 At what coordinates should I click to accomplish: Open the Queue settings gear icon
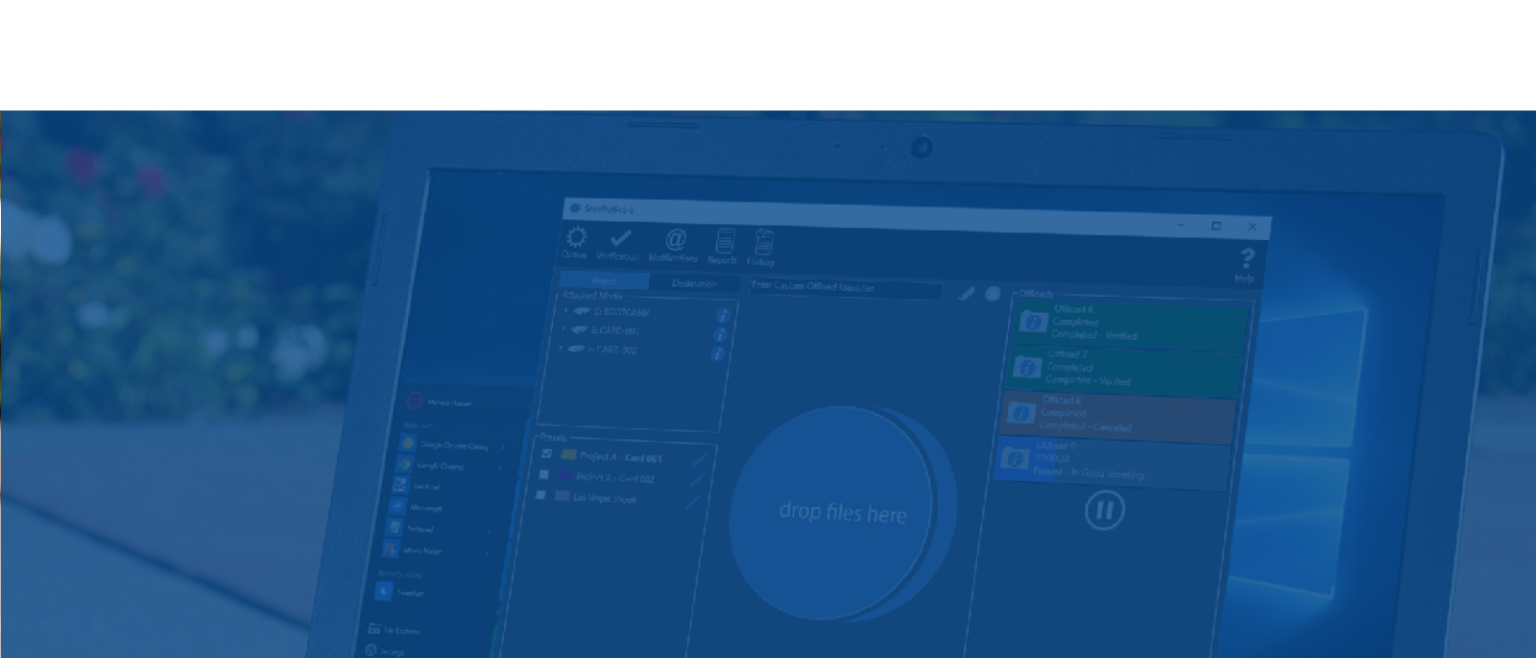[x=576, y=238]
